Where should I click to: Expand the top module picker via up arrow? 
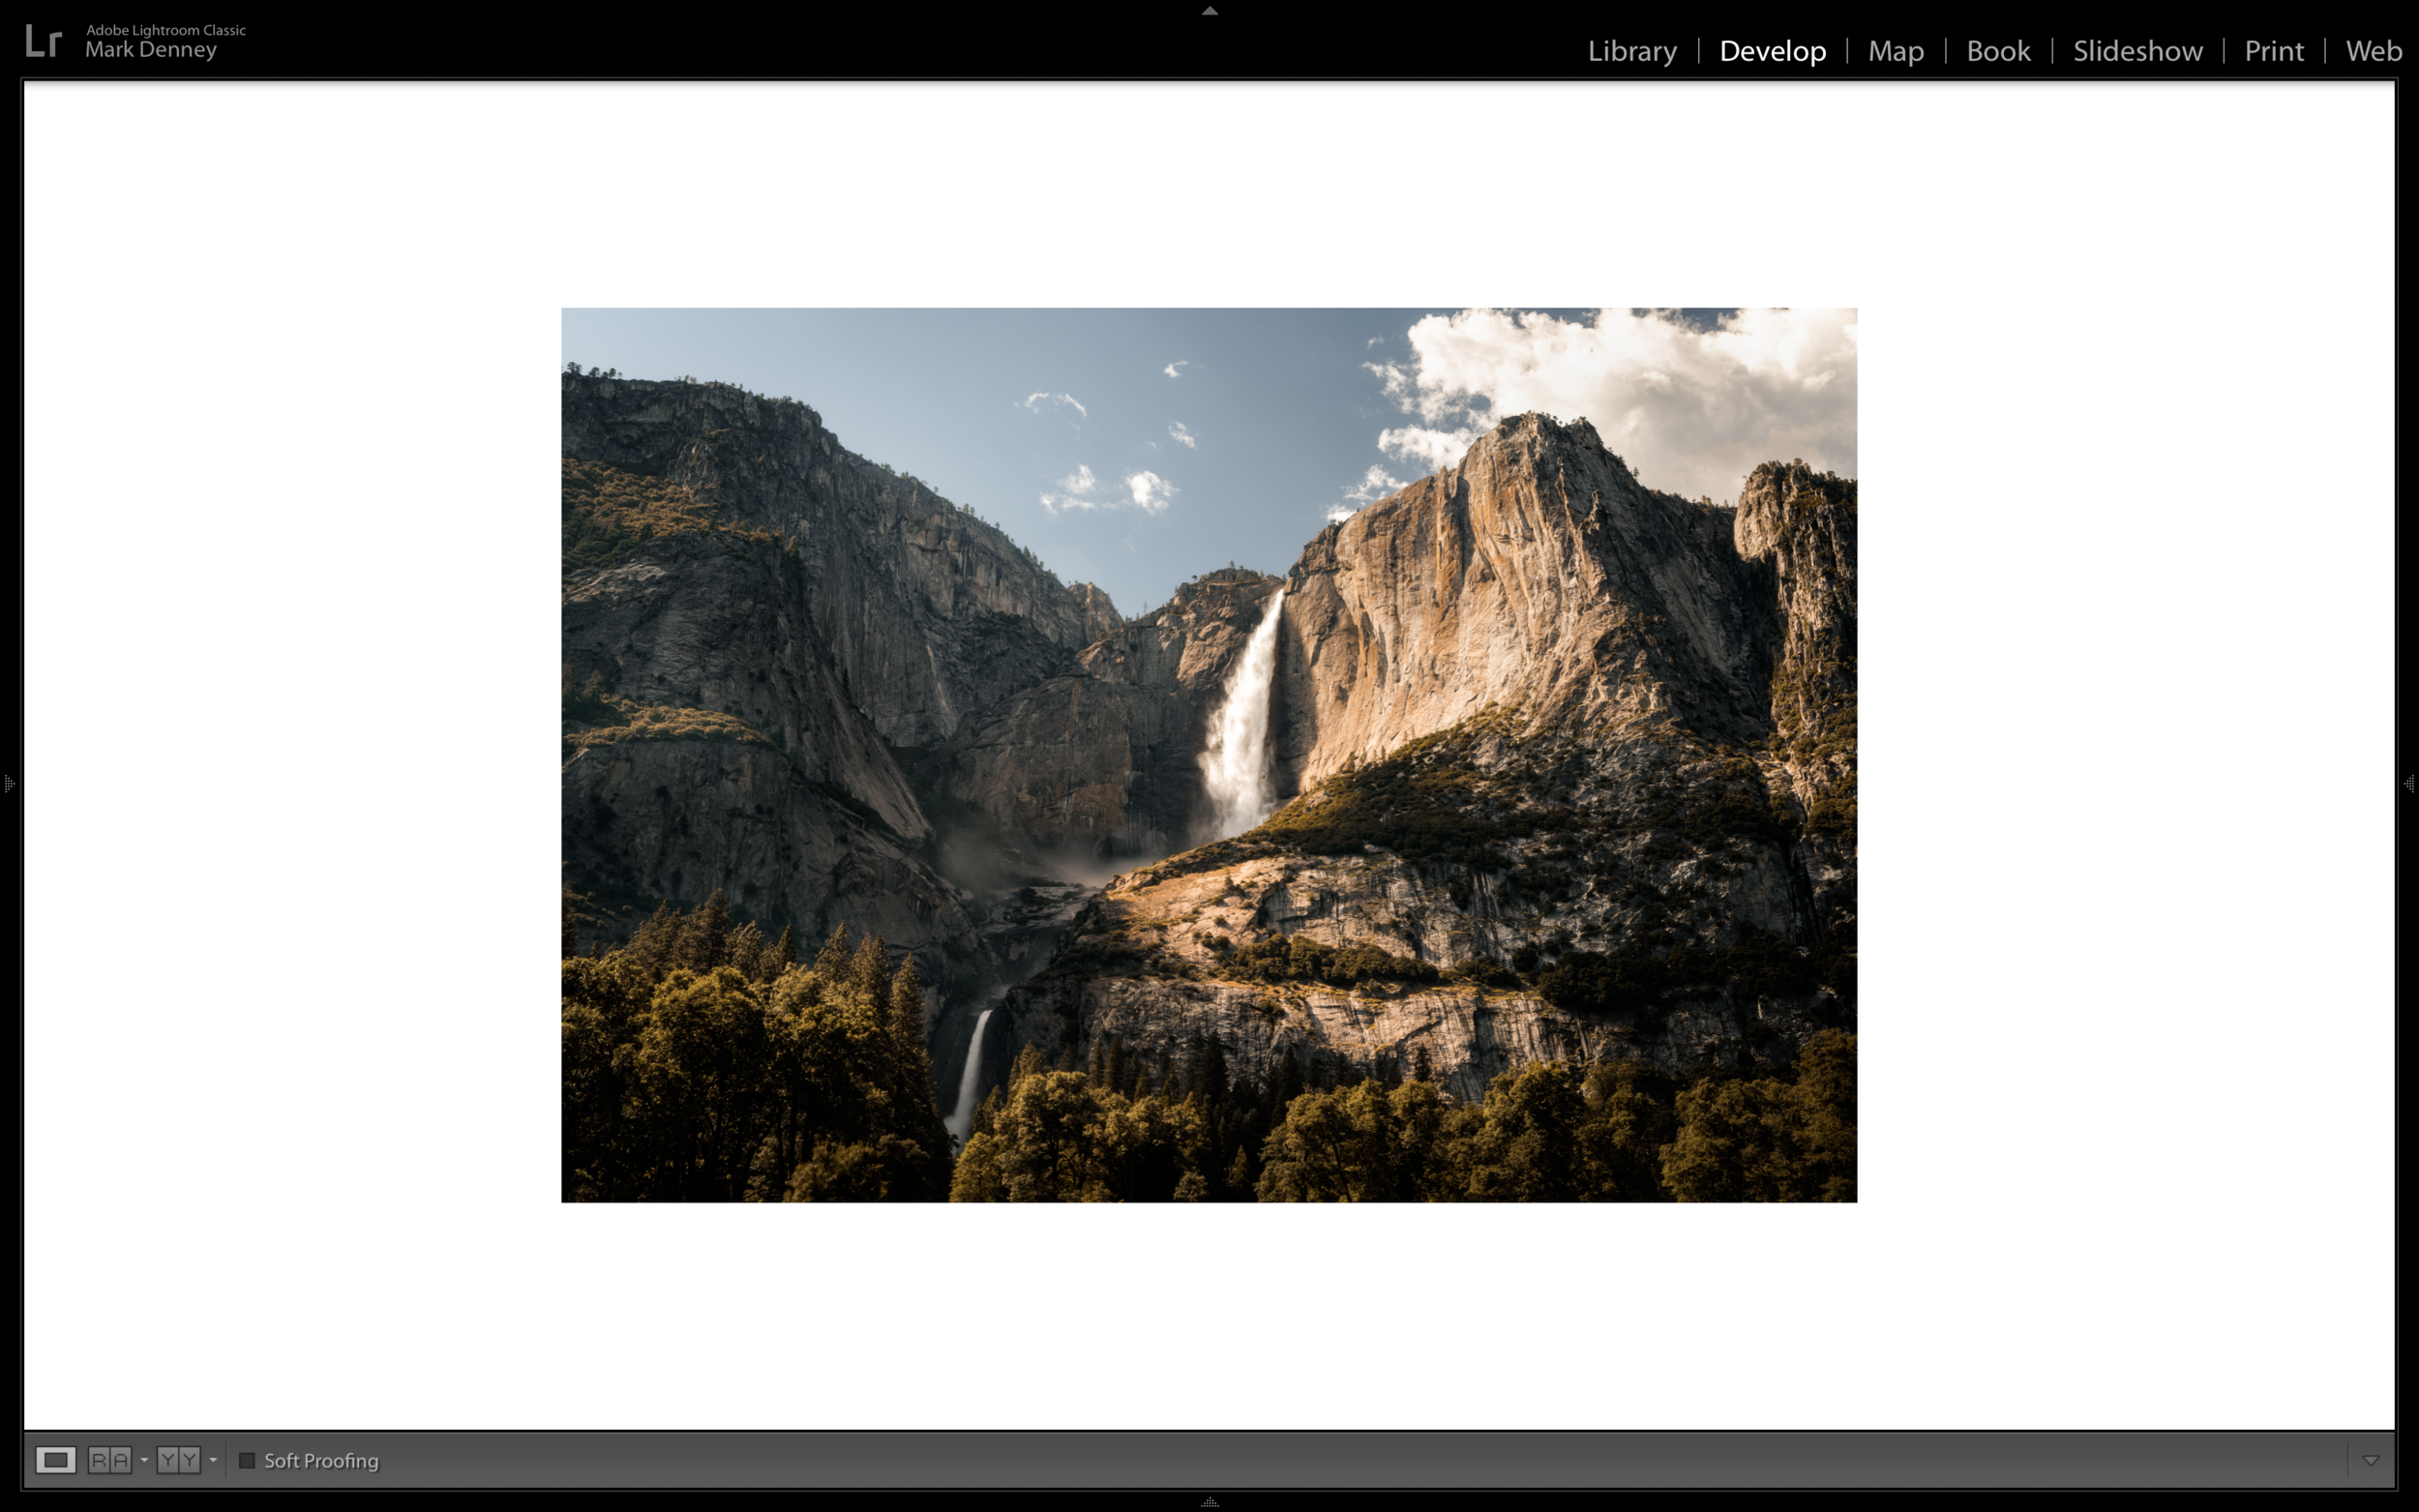(x=1209, y=10)
